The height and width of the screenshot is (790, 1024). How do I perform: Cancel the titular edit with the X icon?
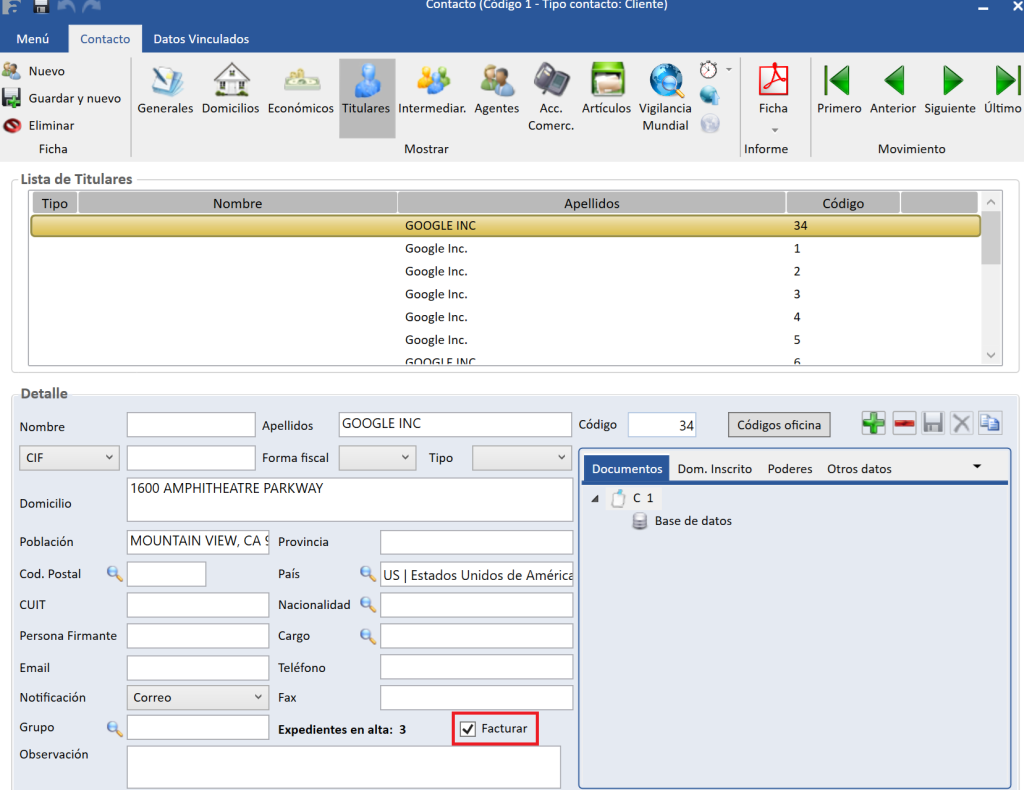click(x=961, y=424)
